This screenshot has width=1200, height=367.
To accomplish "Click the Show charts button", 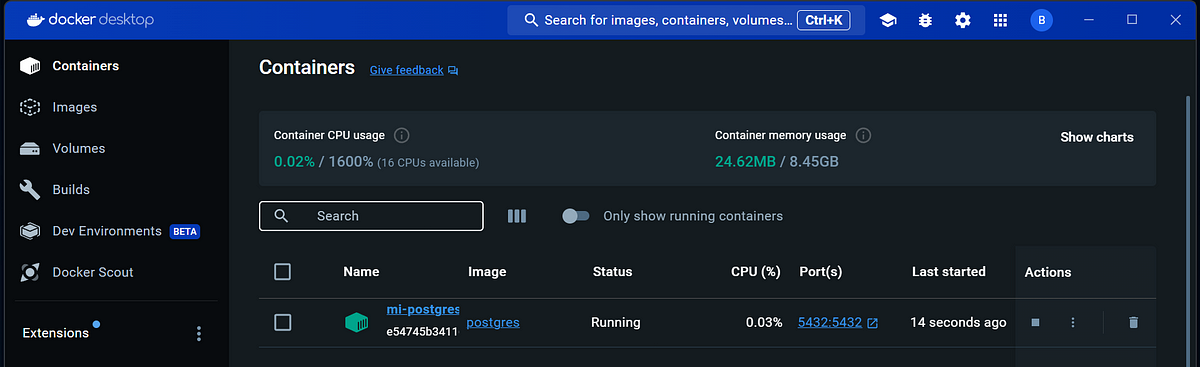I will tap(1097, 137).
